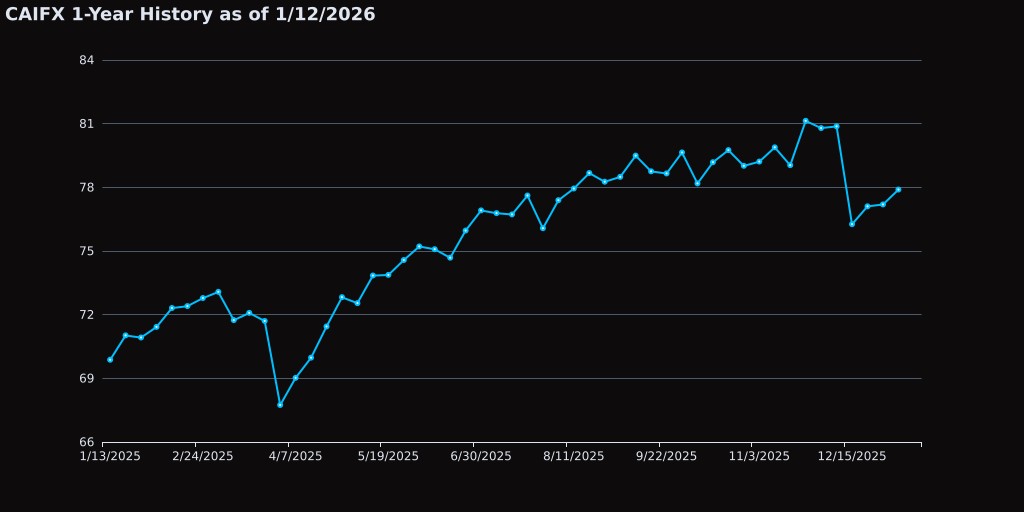Select the lowest data point near 4/7/2025
The image size is (1024, 512).
280,405
